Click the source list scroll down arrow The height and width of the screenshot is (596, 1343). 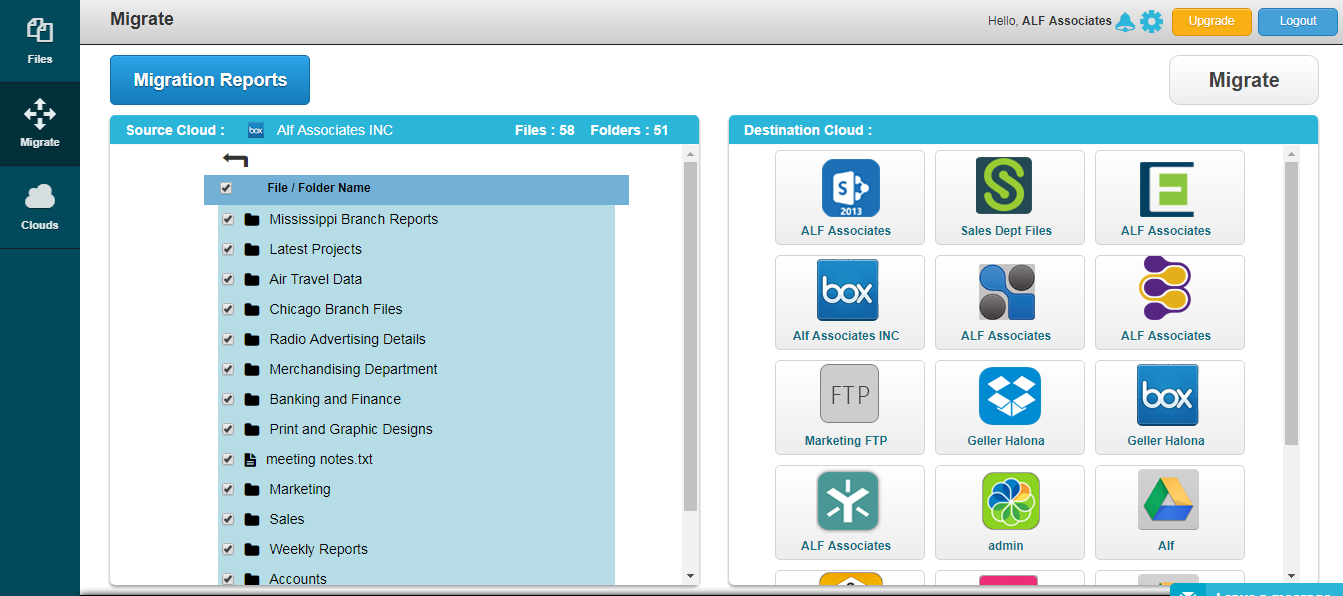[689, 576]
